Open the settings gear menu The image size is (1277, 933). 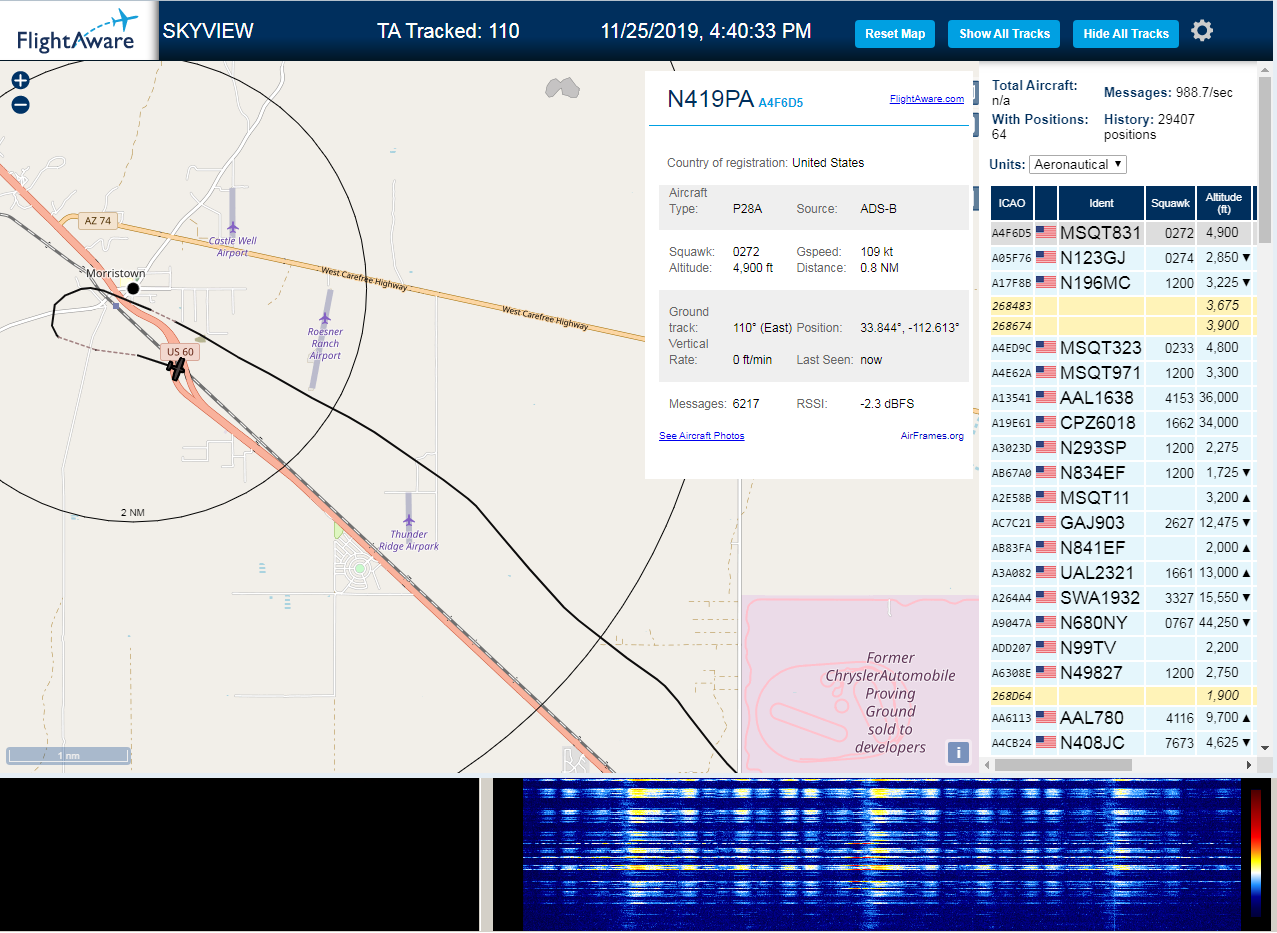[x=1202, y=31]
